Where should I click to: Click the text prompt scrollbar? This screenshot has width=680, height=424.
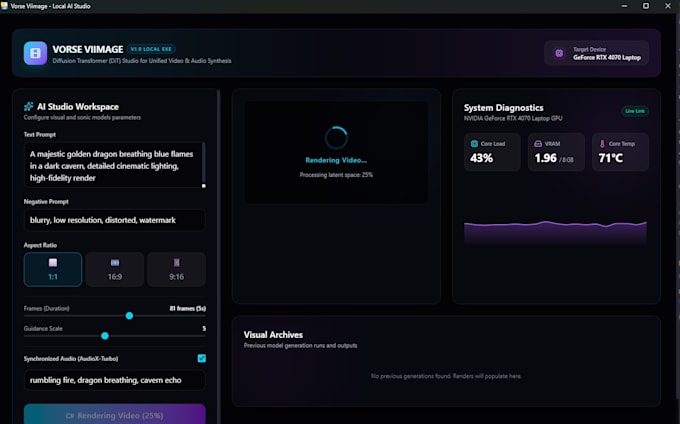click(x=203, y=163)
